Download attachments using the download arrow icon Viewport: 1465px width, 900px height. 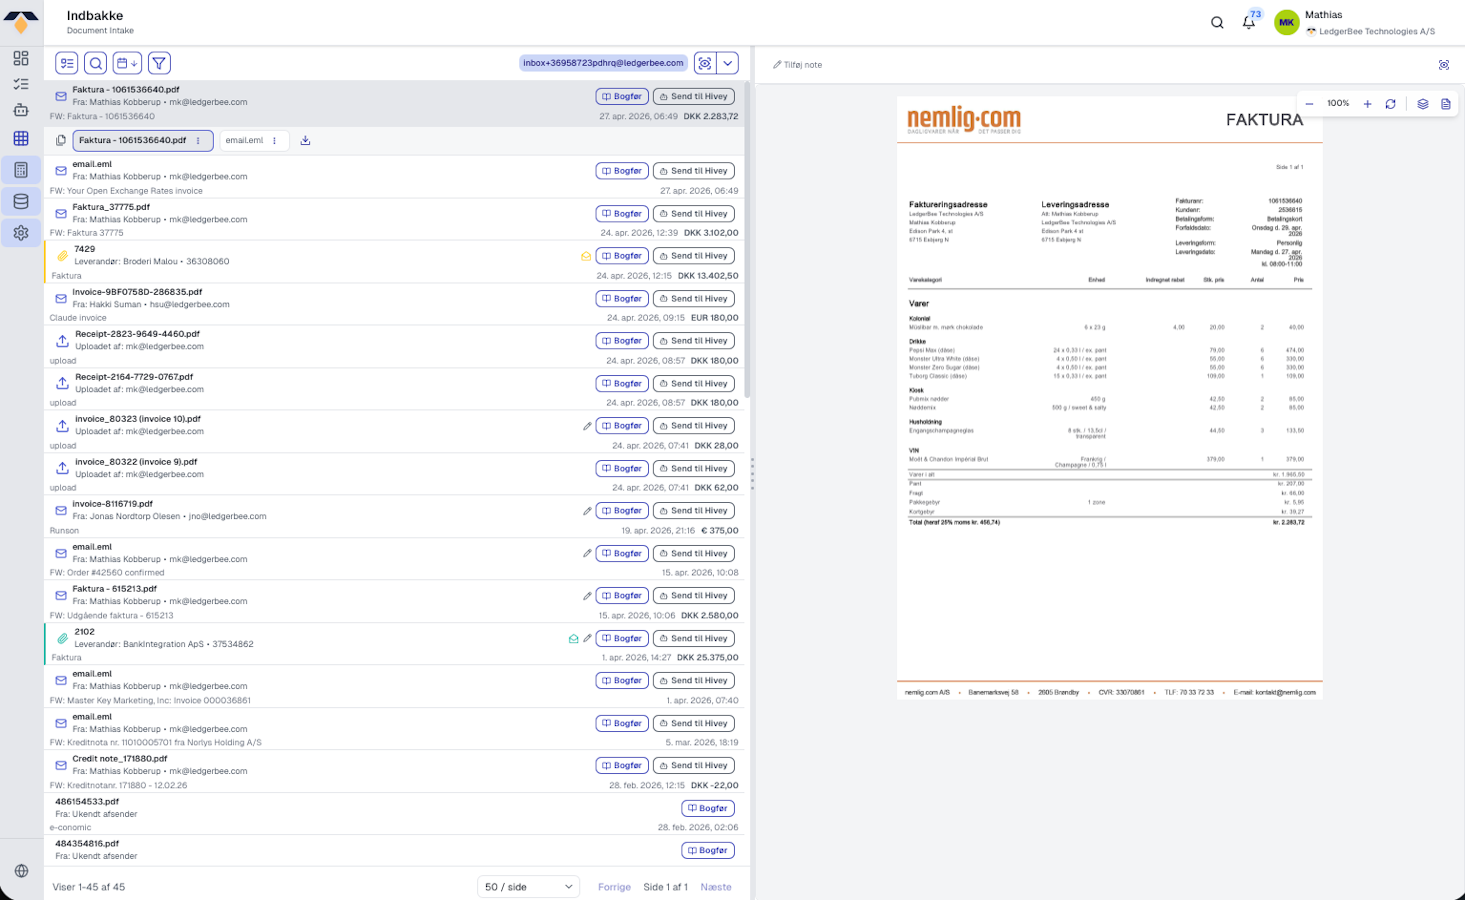click(305, 141)
